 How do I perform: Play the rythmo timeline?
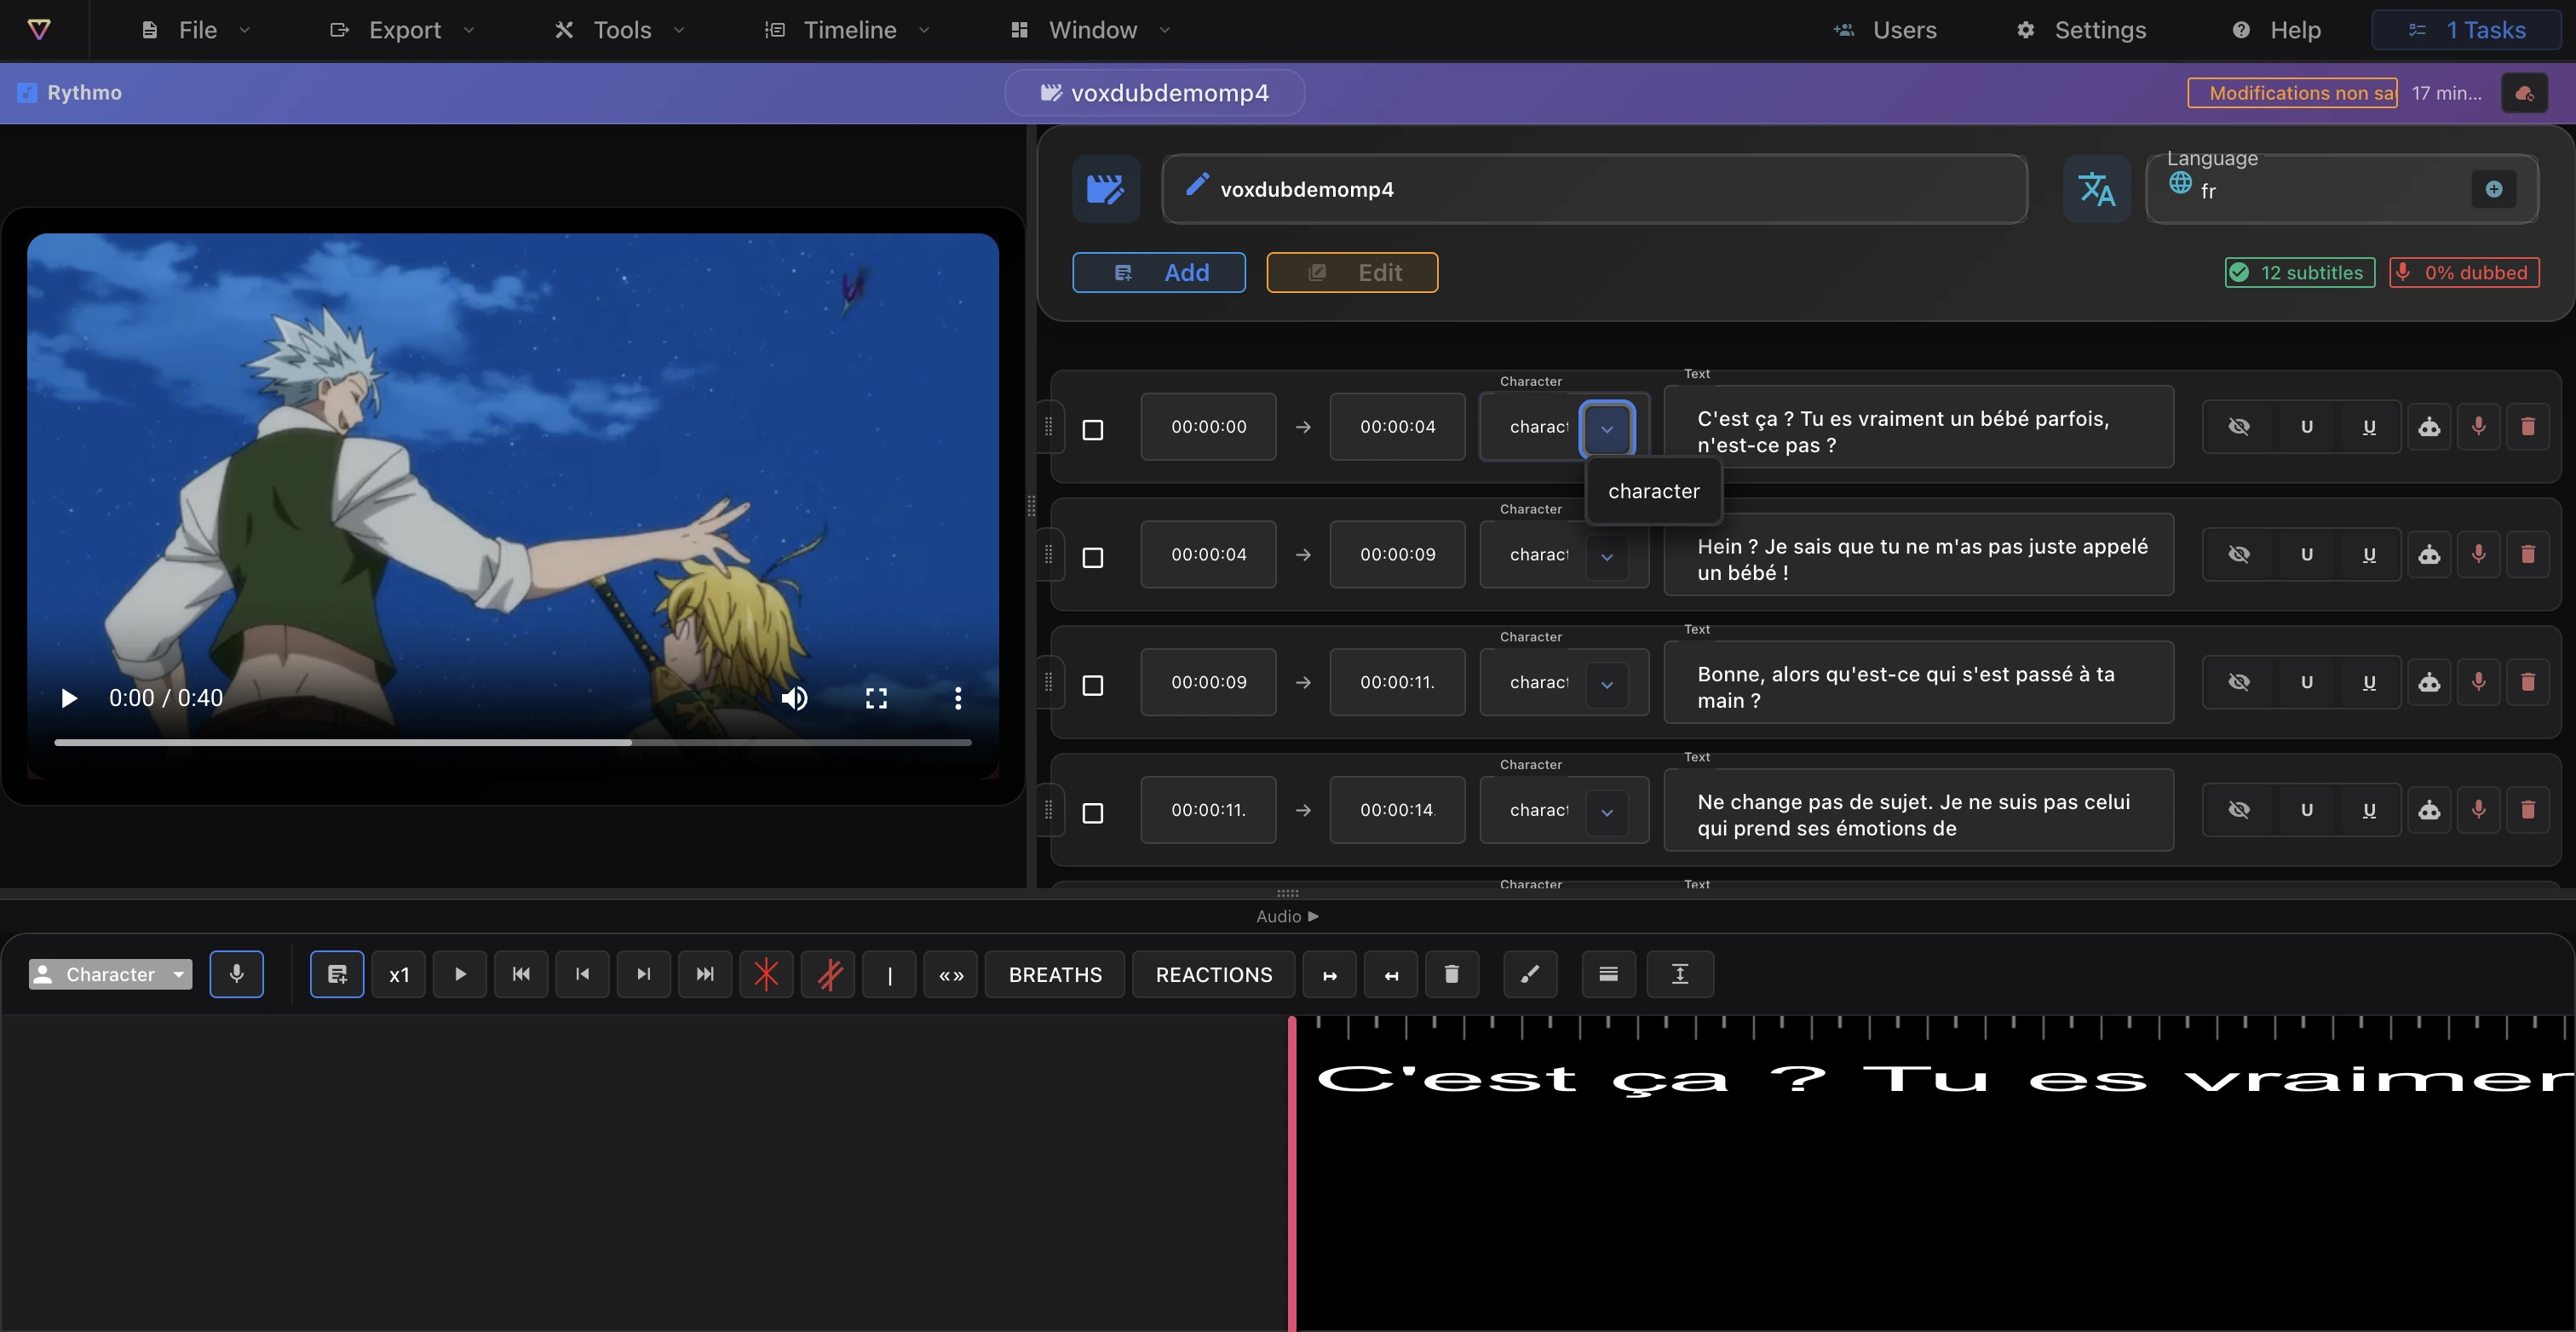point(460,974)
